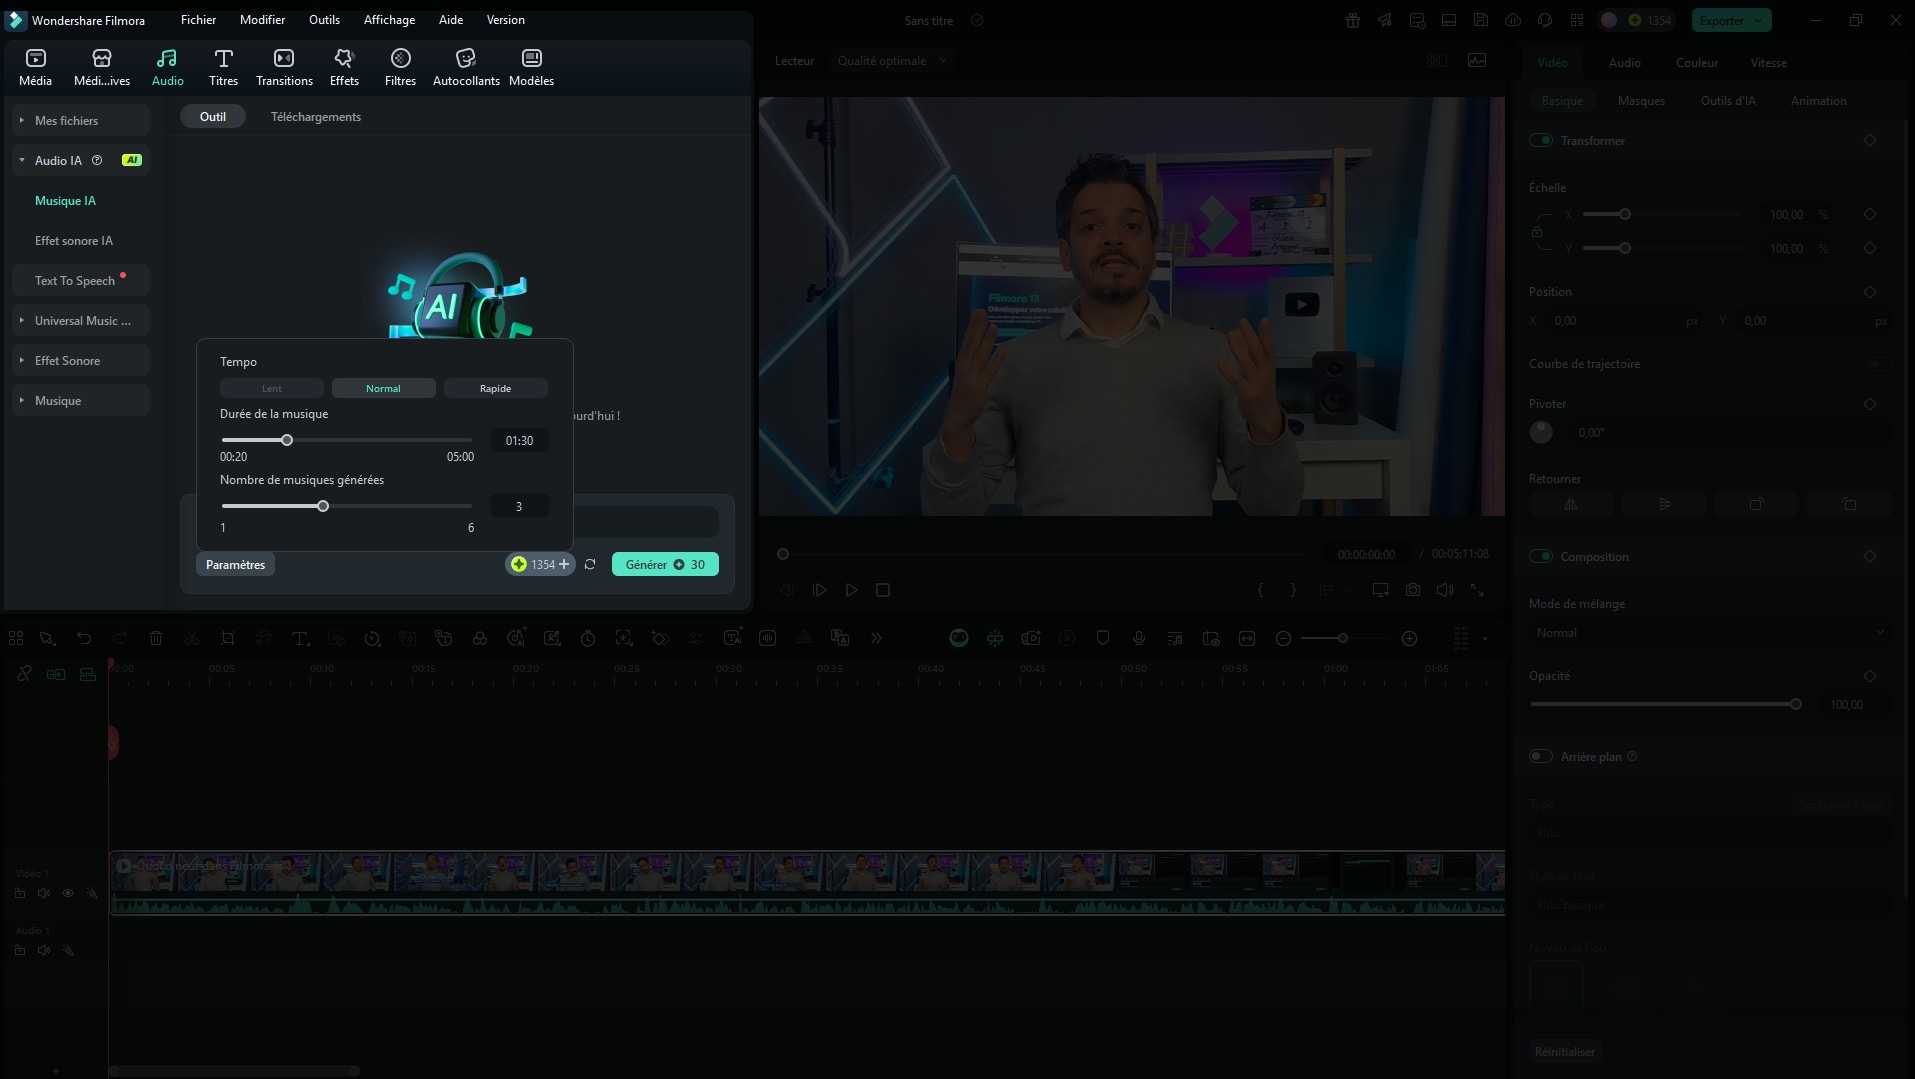Viewport: 1915px width, 1079px height.
Task: Click the zoom-in plus icon on timeline
Action: [x=1410, y=638]
